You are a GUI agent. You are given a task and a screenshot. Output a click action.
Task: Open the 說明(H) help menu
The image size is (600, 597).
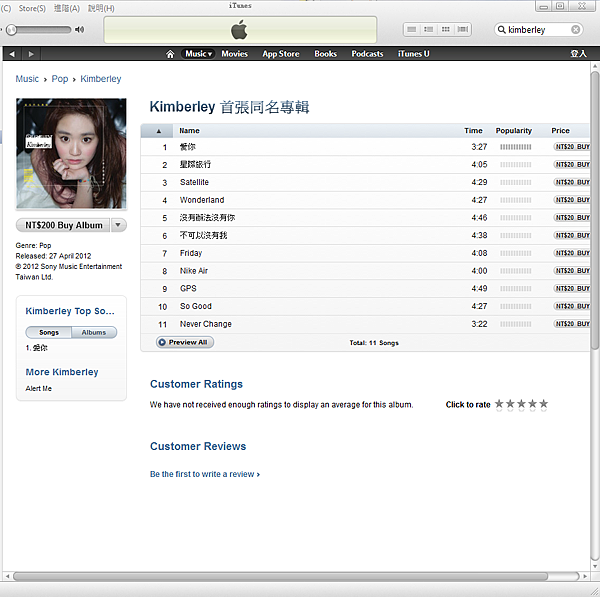101,8
